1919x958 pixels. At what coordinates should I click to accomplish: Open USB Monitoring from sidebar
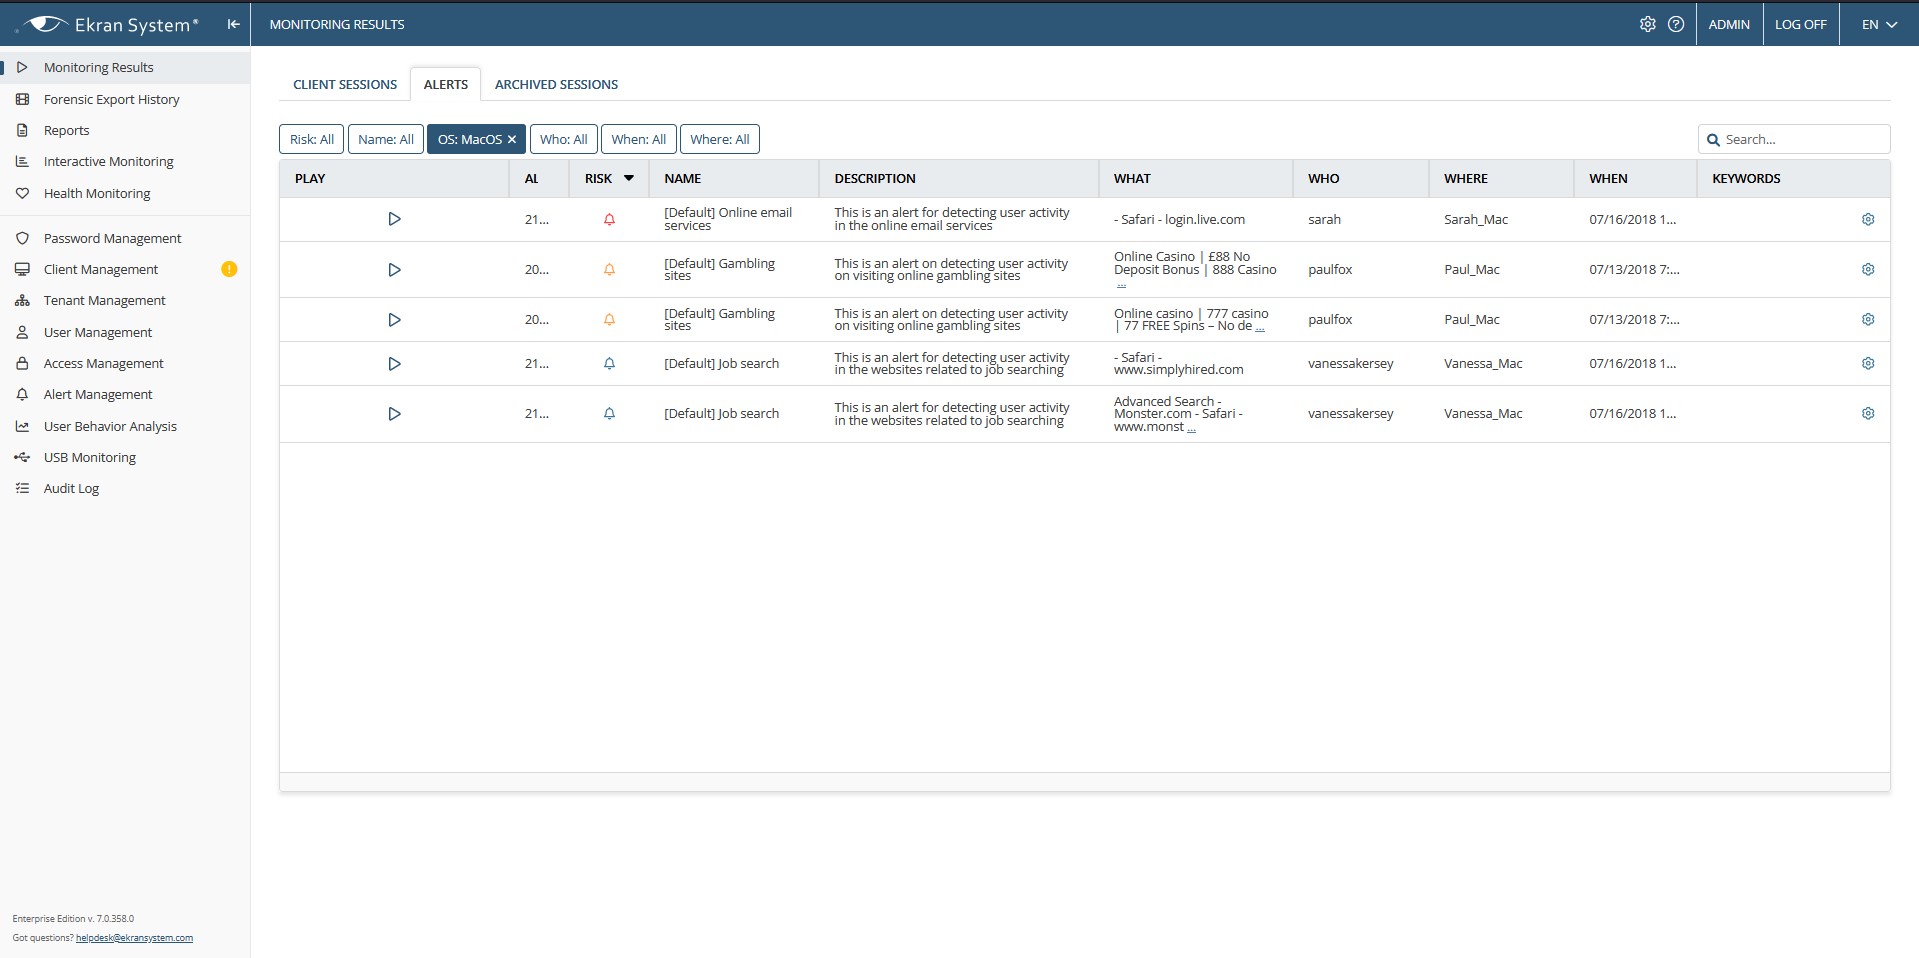tap(89, 457)
